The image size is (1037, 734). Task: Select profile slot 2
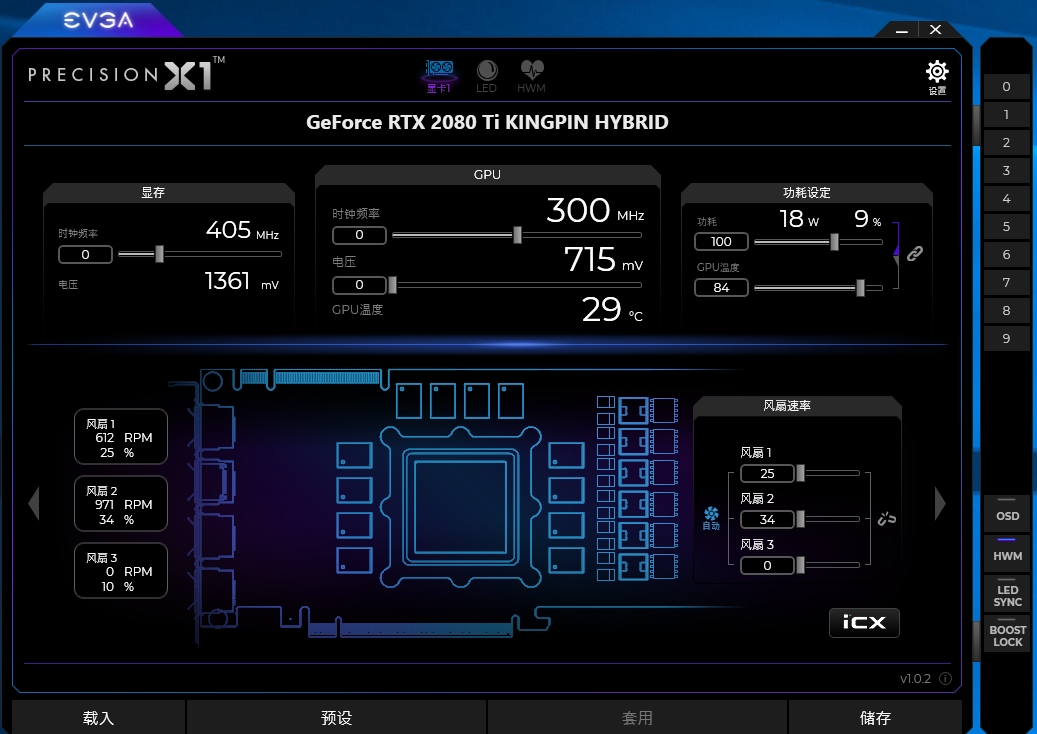point(1006,142)
